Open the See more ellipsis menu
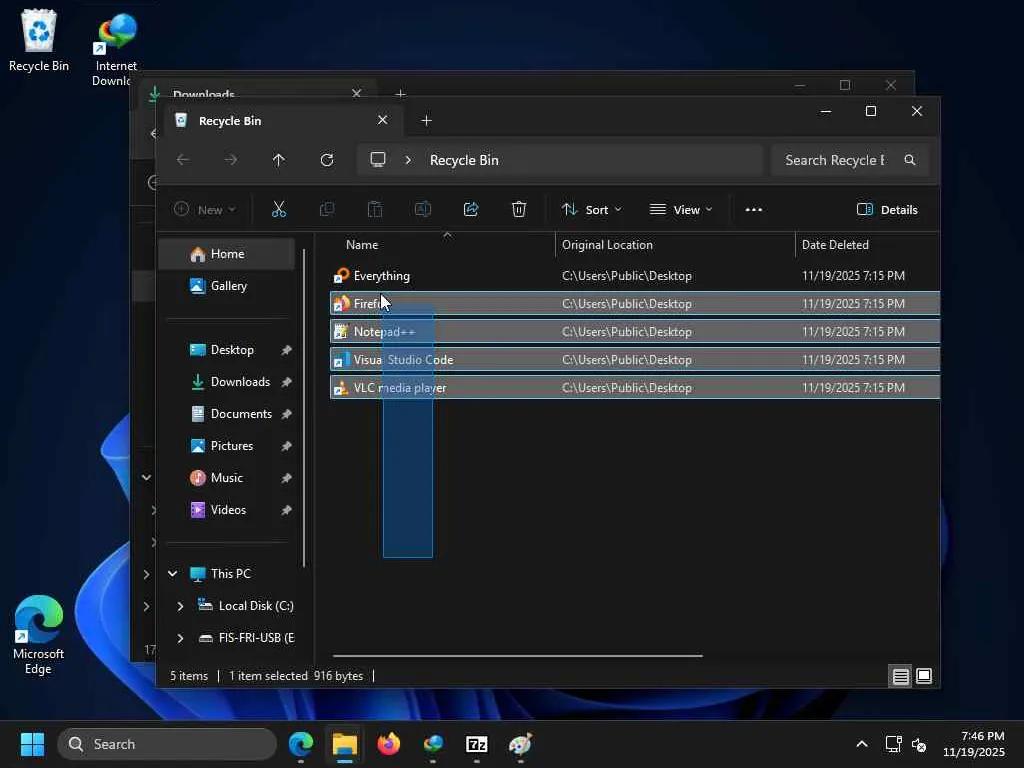 coord(754,209)
